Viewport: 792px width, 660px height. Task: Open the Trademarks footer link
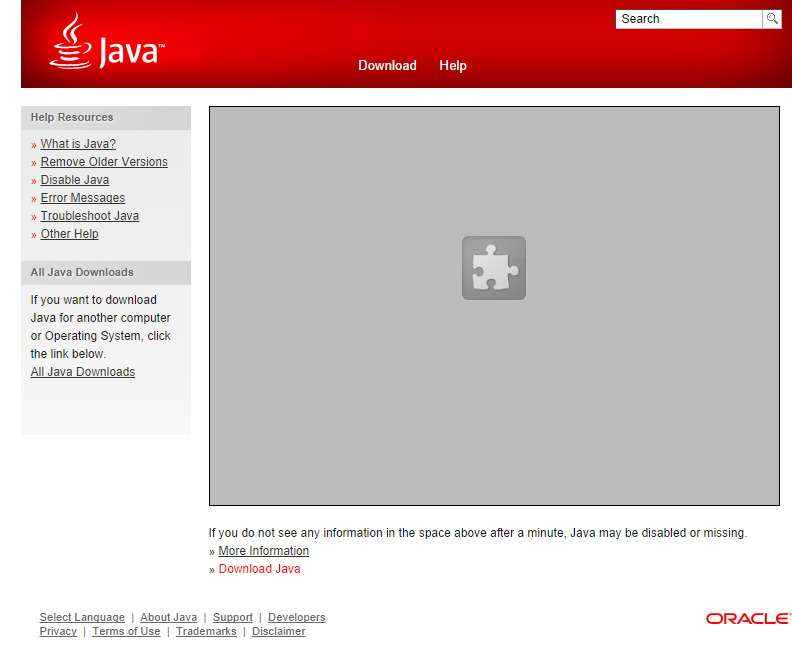[206, 631]
